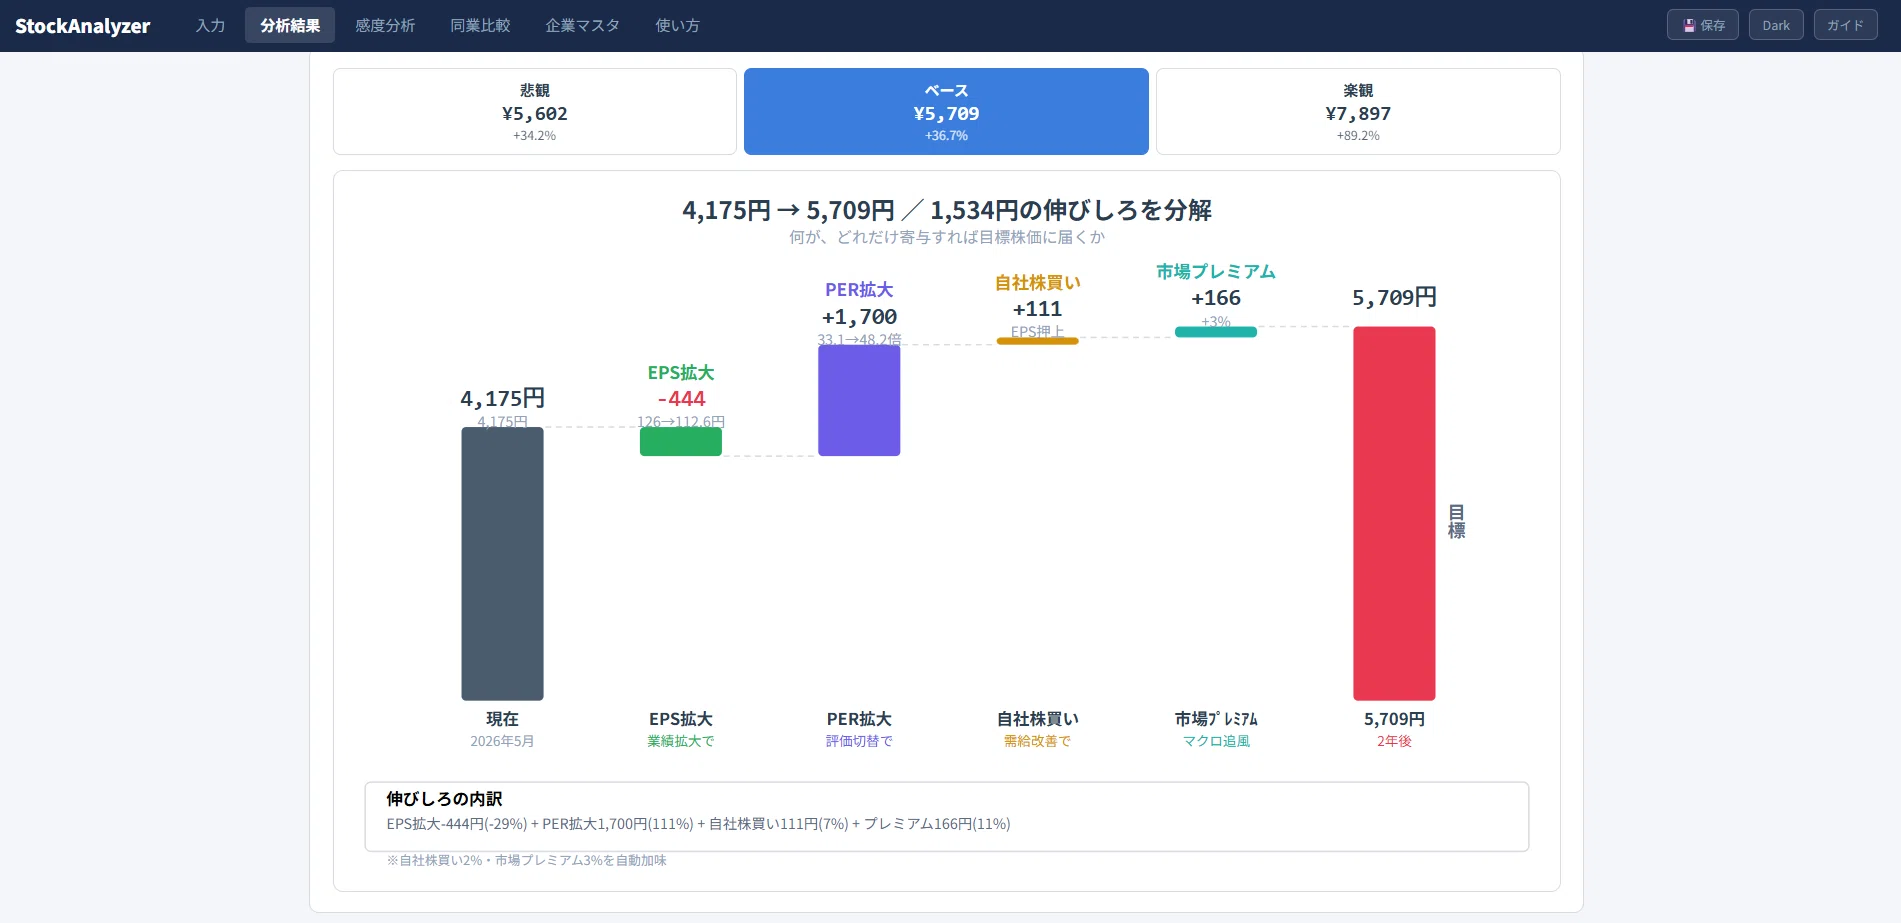The image size is (1901, 923).
Task: Open the 同業比較 tab
Action: pyautogui.click(x=480, y=26)
